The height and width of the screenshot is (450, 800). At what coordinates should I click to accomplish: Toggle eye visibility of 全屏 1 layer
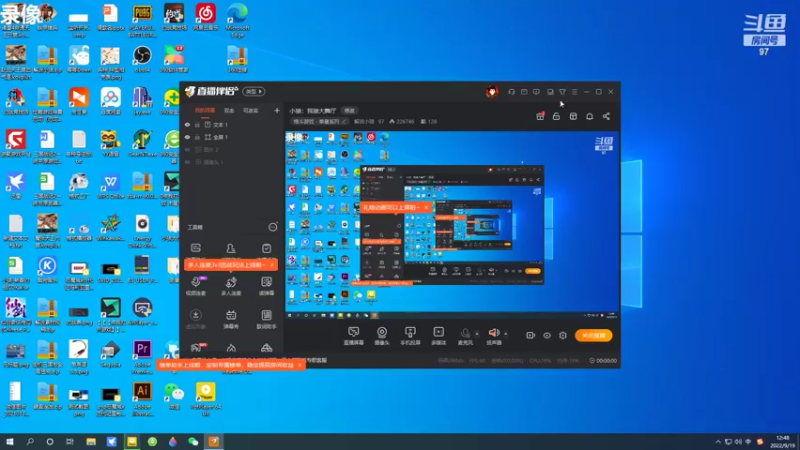coord(187,137)
